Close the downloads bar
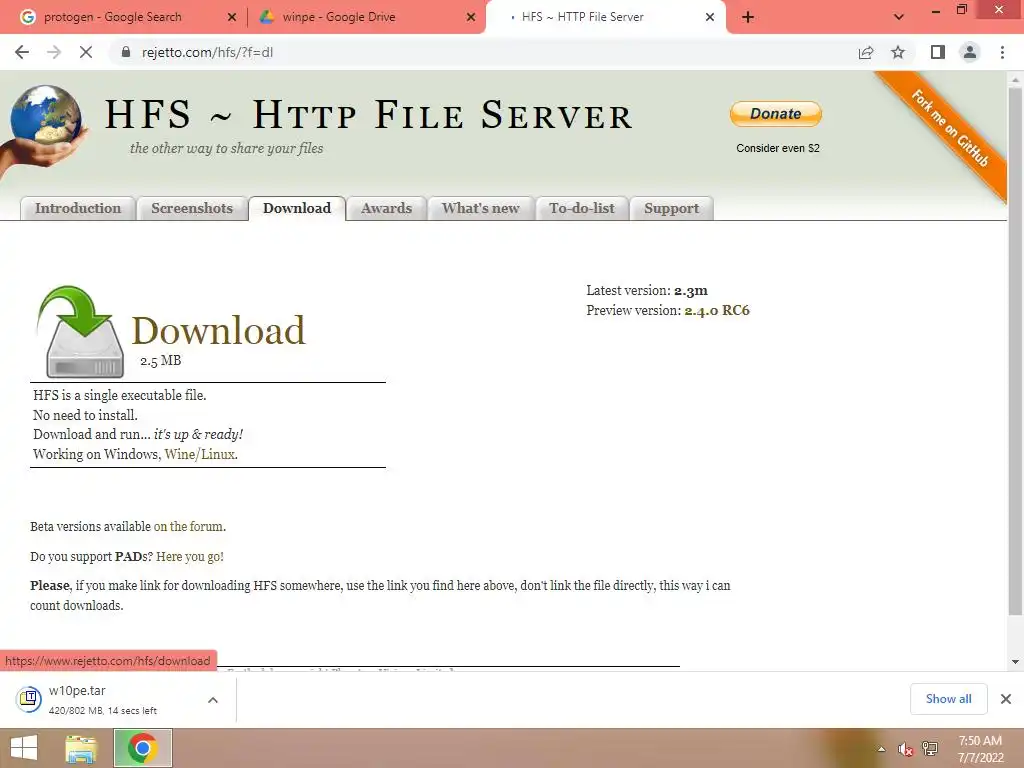 [1006, 699]
